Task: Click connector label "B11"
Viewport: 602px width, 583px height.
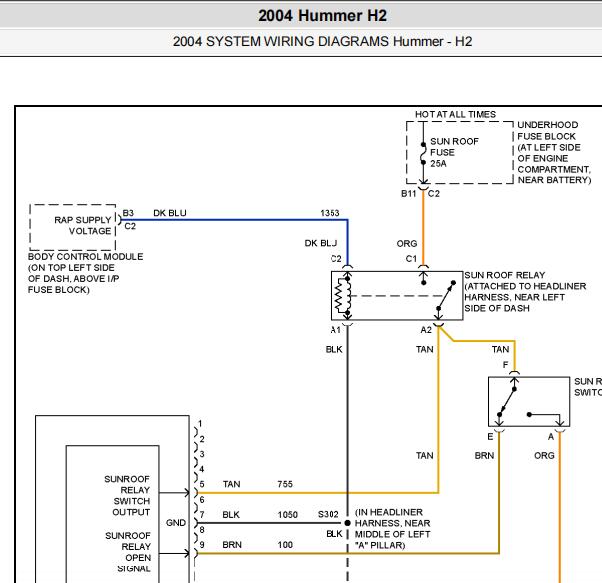Action: pyautogui.click(x=408, y=193)
